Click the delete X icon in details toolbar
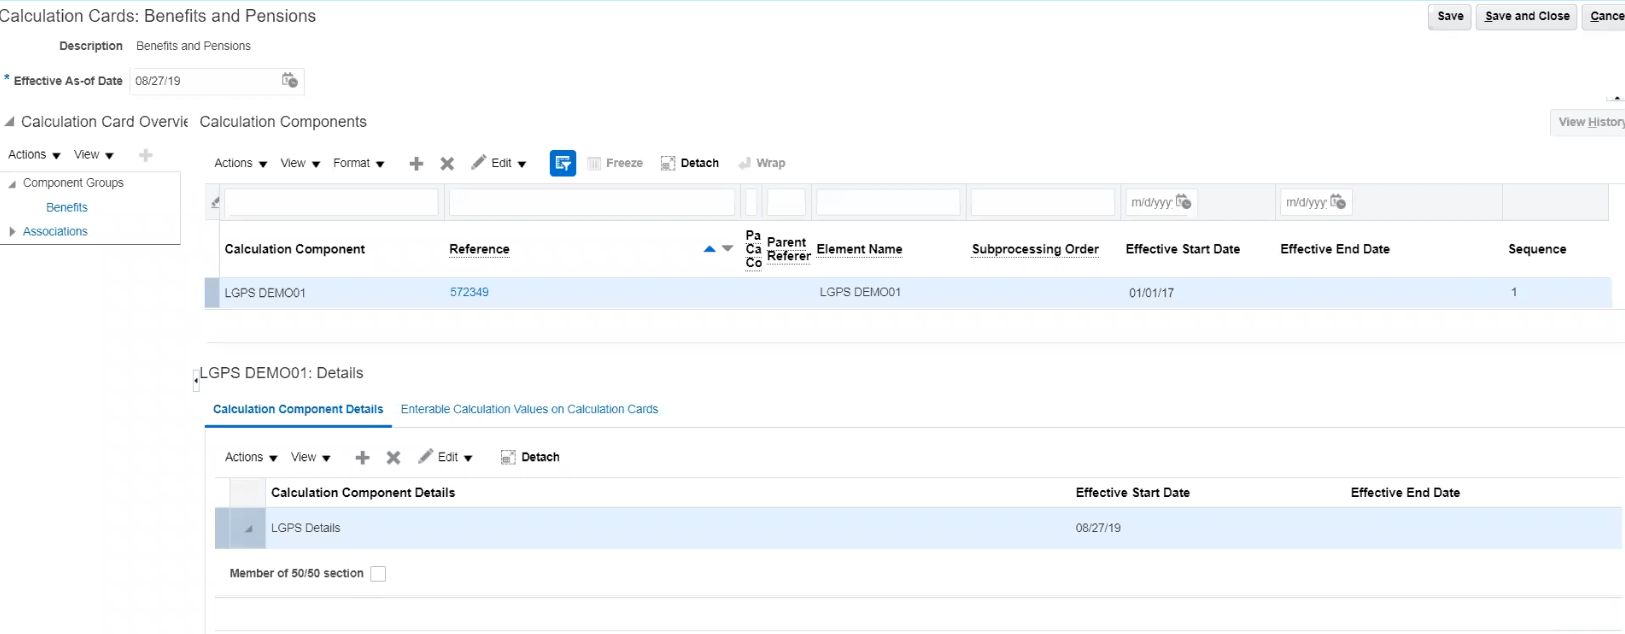This screenshot has height=634, width=1625. tap(393, 457)
